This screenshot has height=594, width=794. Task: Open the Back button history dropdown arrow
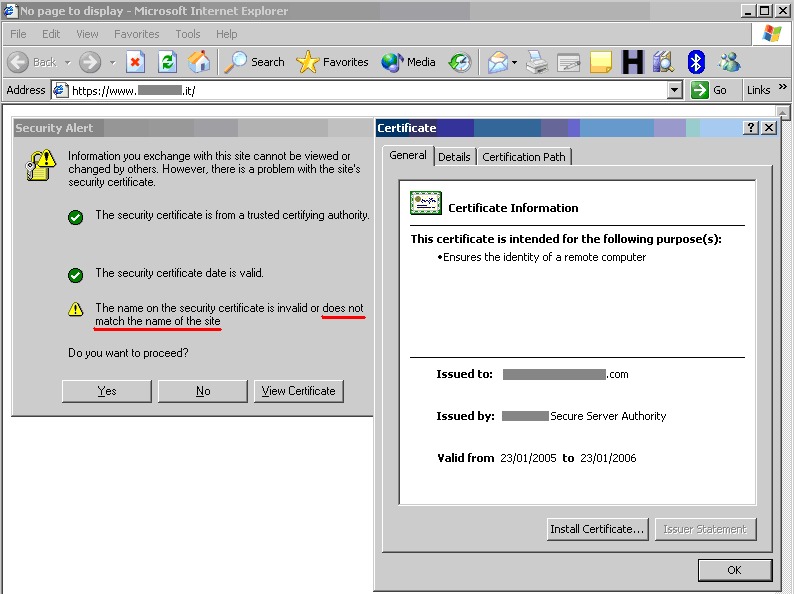click(x=67, y=63)
